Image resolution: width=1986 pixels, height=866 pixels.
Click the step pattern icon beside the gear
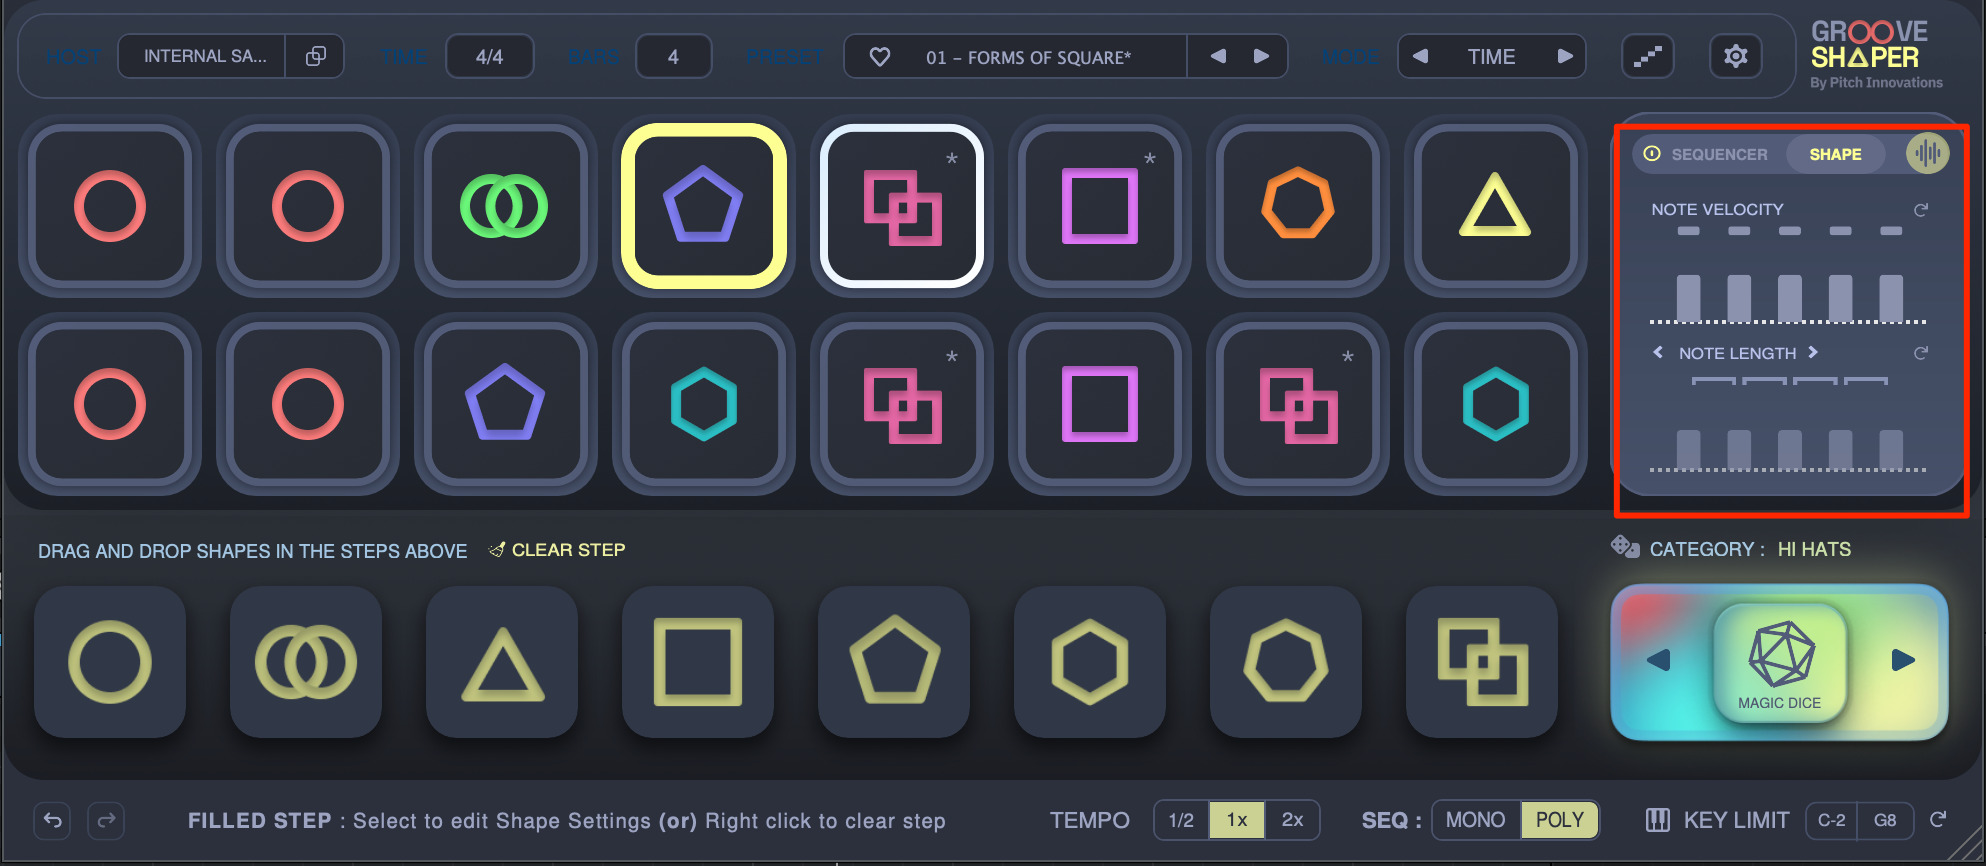click(x=1647, y=56)
